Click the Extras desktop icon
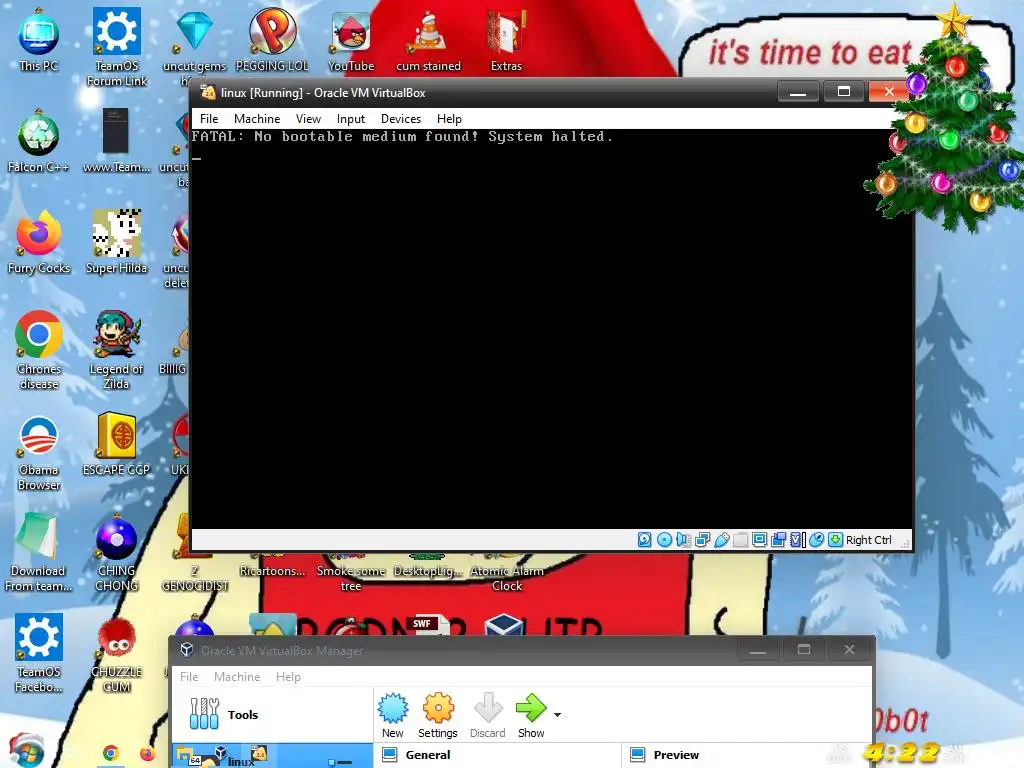1024x768 pixels. click(x=506, y=42)
